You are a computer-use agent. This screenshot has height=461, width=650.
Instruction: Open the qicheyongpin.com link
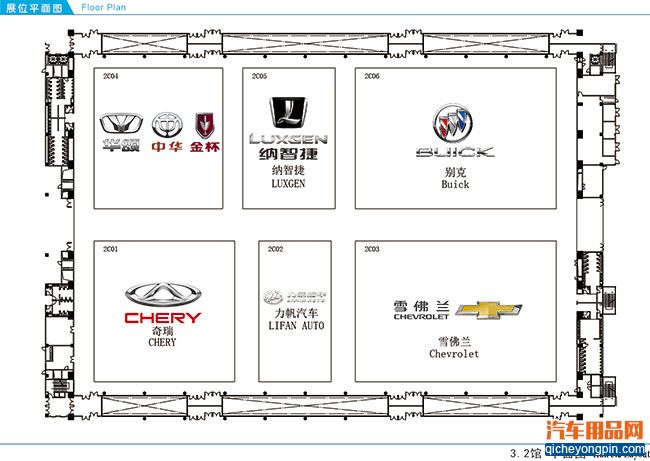pos(595,449)
